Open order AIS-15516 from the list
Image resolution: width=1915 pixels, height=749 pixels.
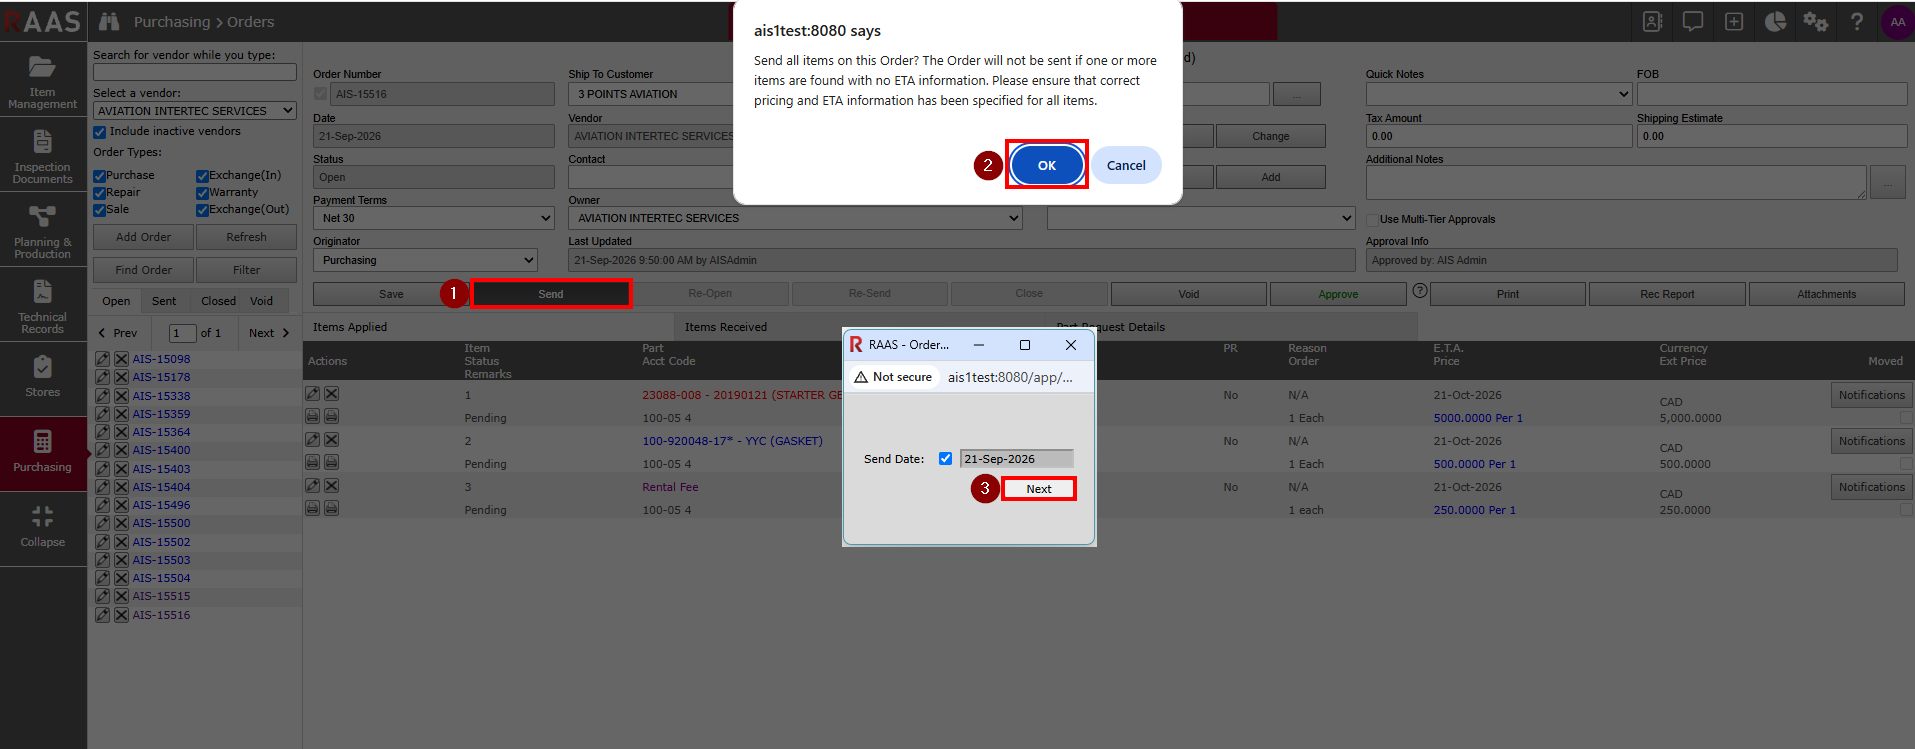click(x=161, y=615)
